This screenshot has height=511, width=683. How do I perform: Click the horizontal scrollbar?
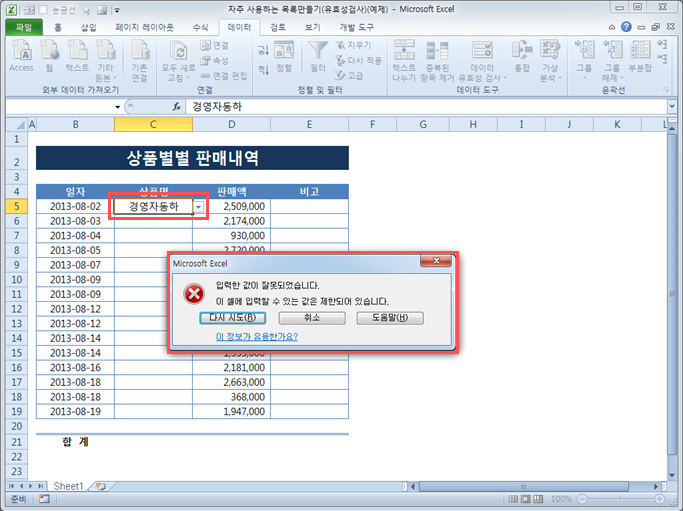tap(523, 486)
